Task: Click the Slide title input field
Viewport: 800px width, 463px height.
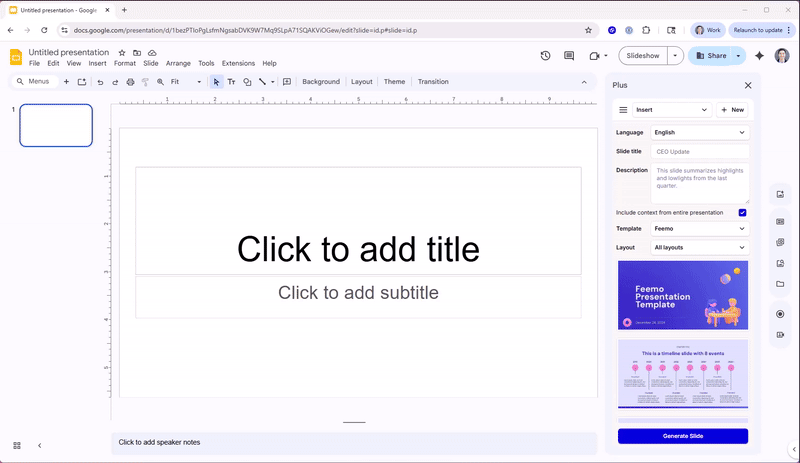Action: (699, 151)
